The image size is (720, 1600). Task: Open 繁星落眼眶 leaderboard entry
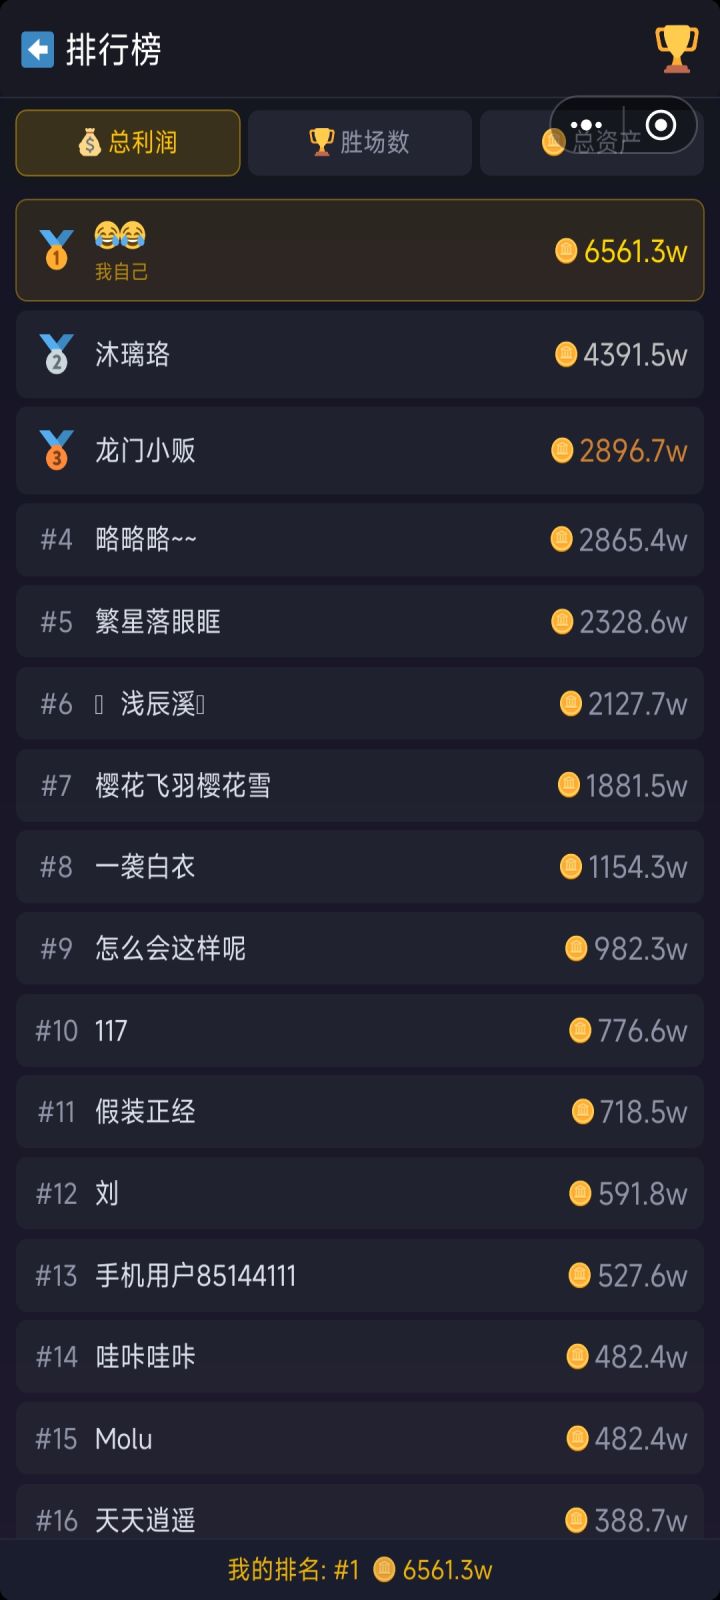360,622
